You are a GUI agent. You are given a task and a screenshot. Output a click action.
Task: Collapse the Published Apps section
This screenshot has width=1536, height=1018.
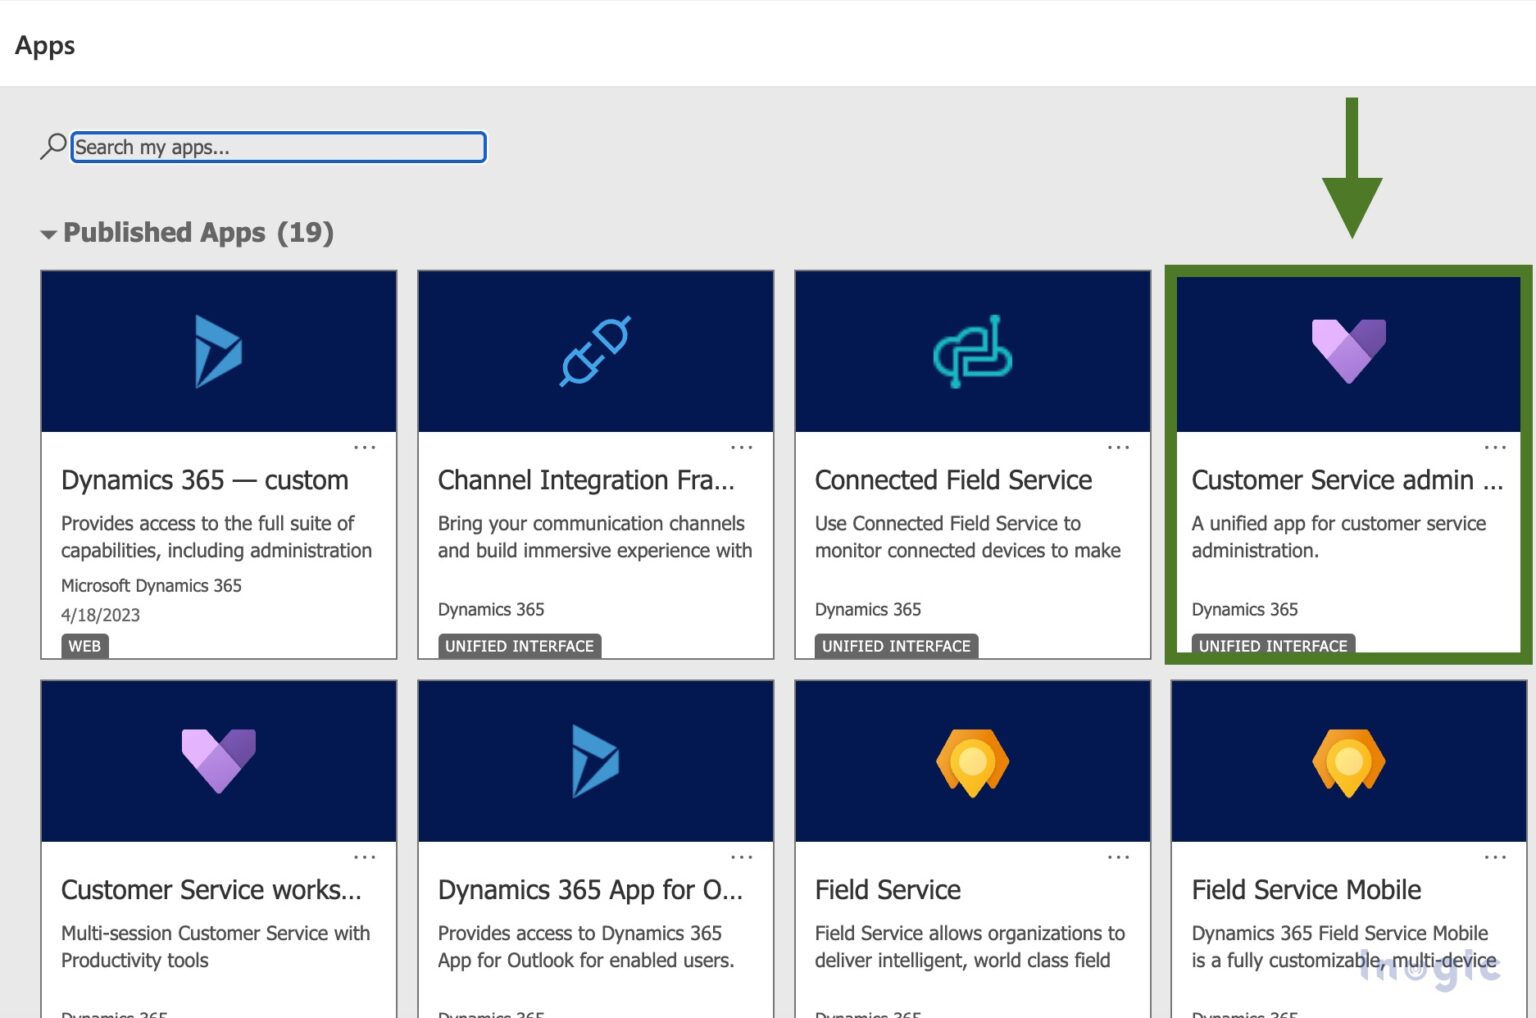click(x=49, y=233)
